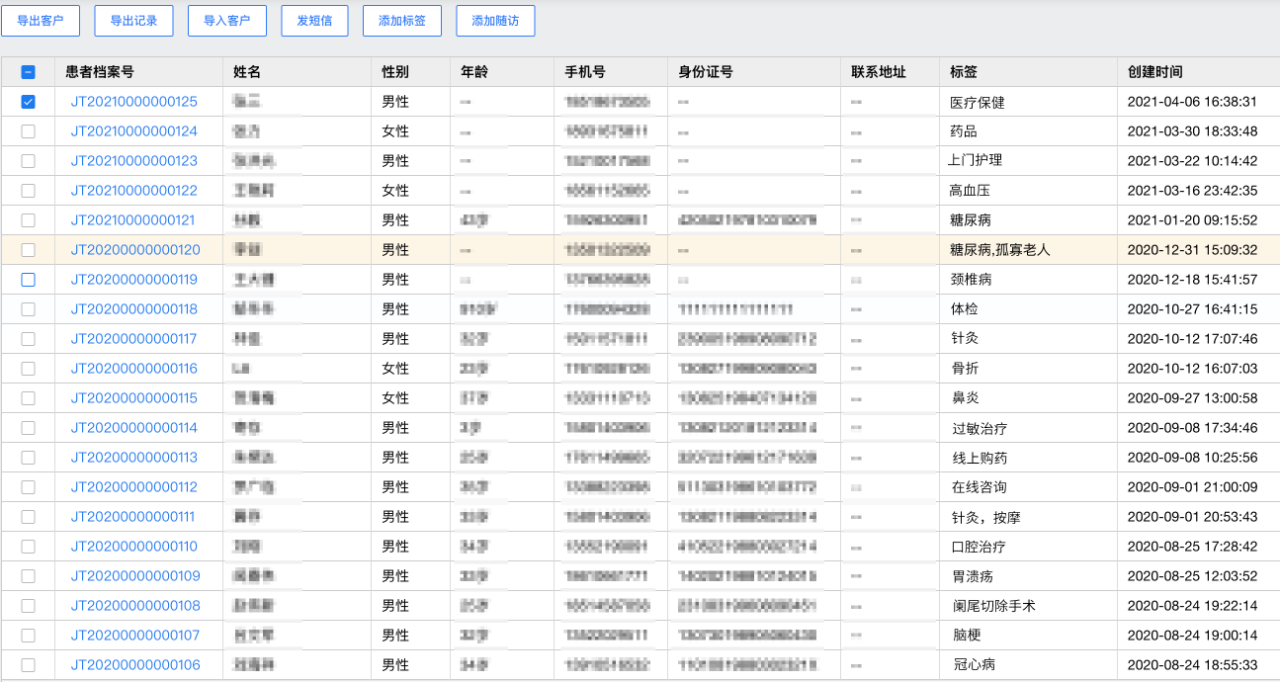Check the row JT20210000000124 checkbox
Image resolution: width=1280 pixels, height=682 pixels.
tap(28, 131)
